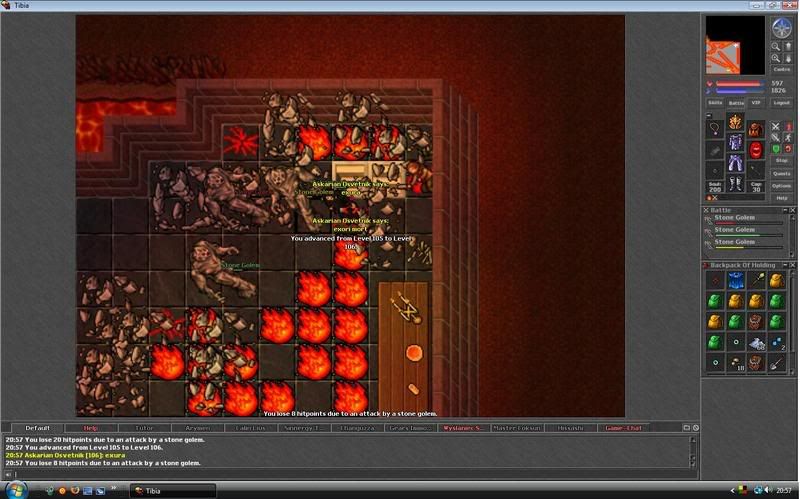This screenshot has height=499, width=800.
Task: Click the red shield equipment slot
Action: [756, 150]
